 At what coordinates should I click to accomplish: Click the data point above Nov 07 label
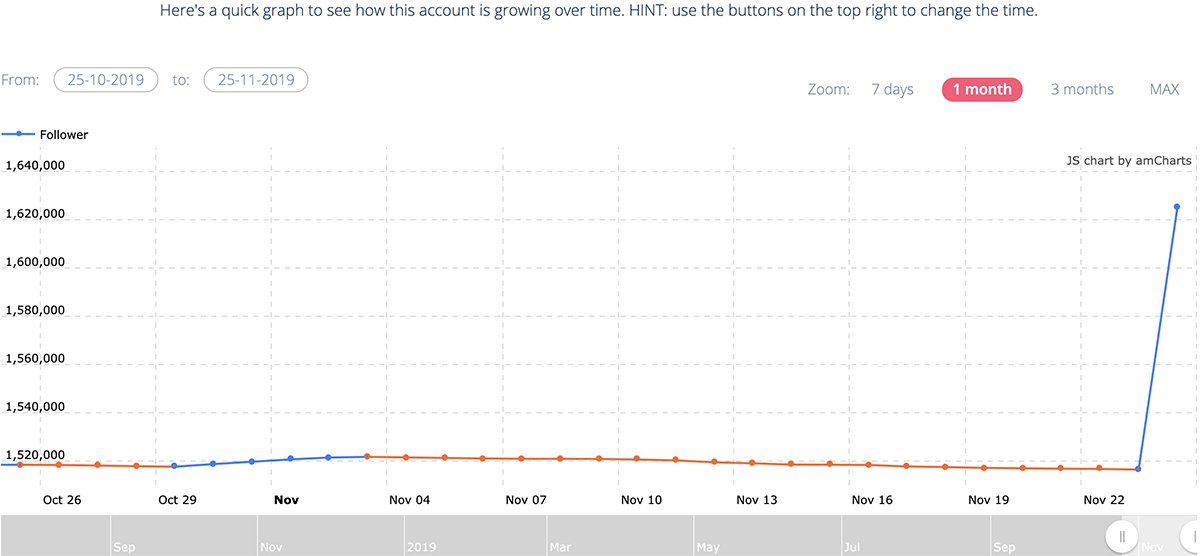pyautogui.click(x=521, y=459)
